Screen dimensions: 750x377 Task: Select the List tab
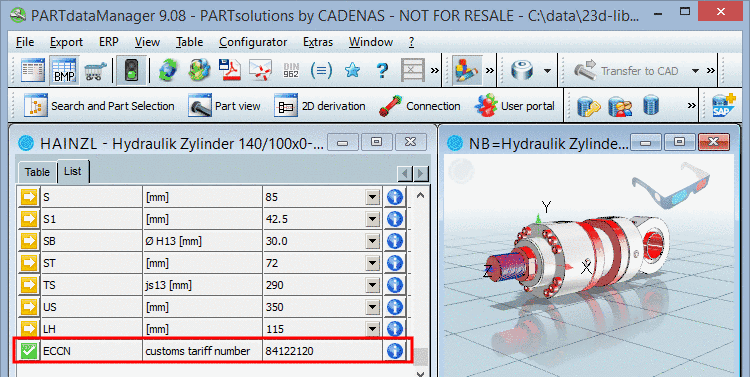click(73, 171)
